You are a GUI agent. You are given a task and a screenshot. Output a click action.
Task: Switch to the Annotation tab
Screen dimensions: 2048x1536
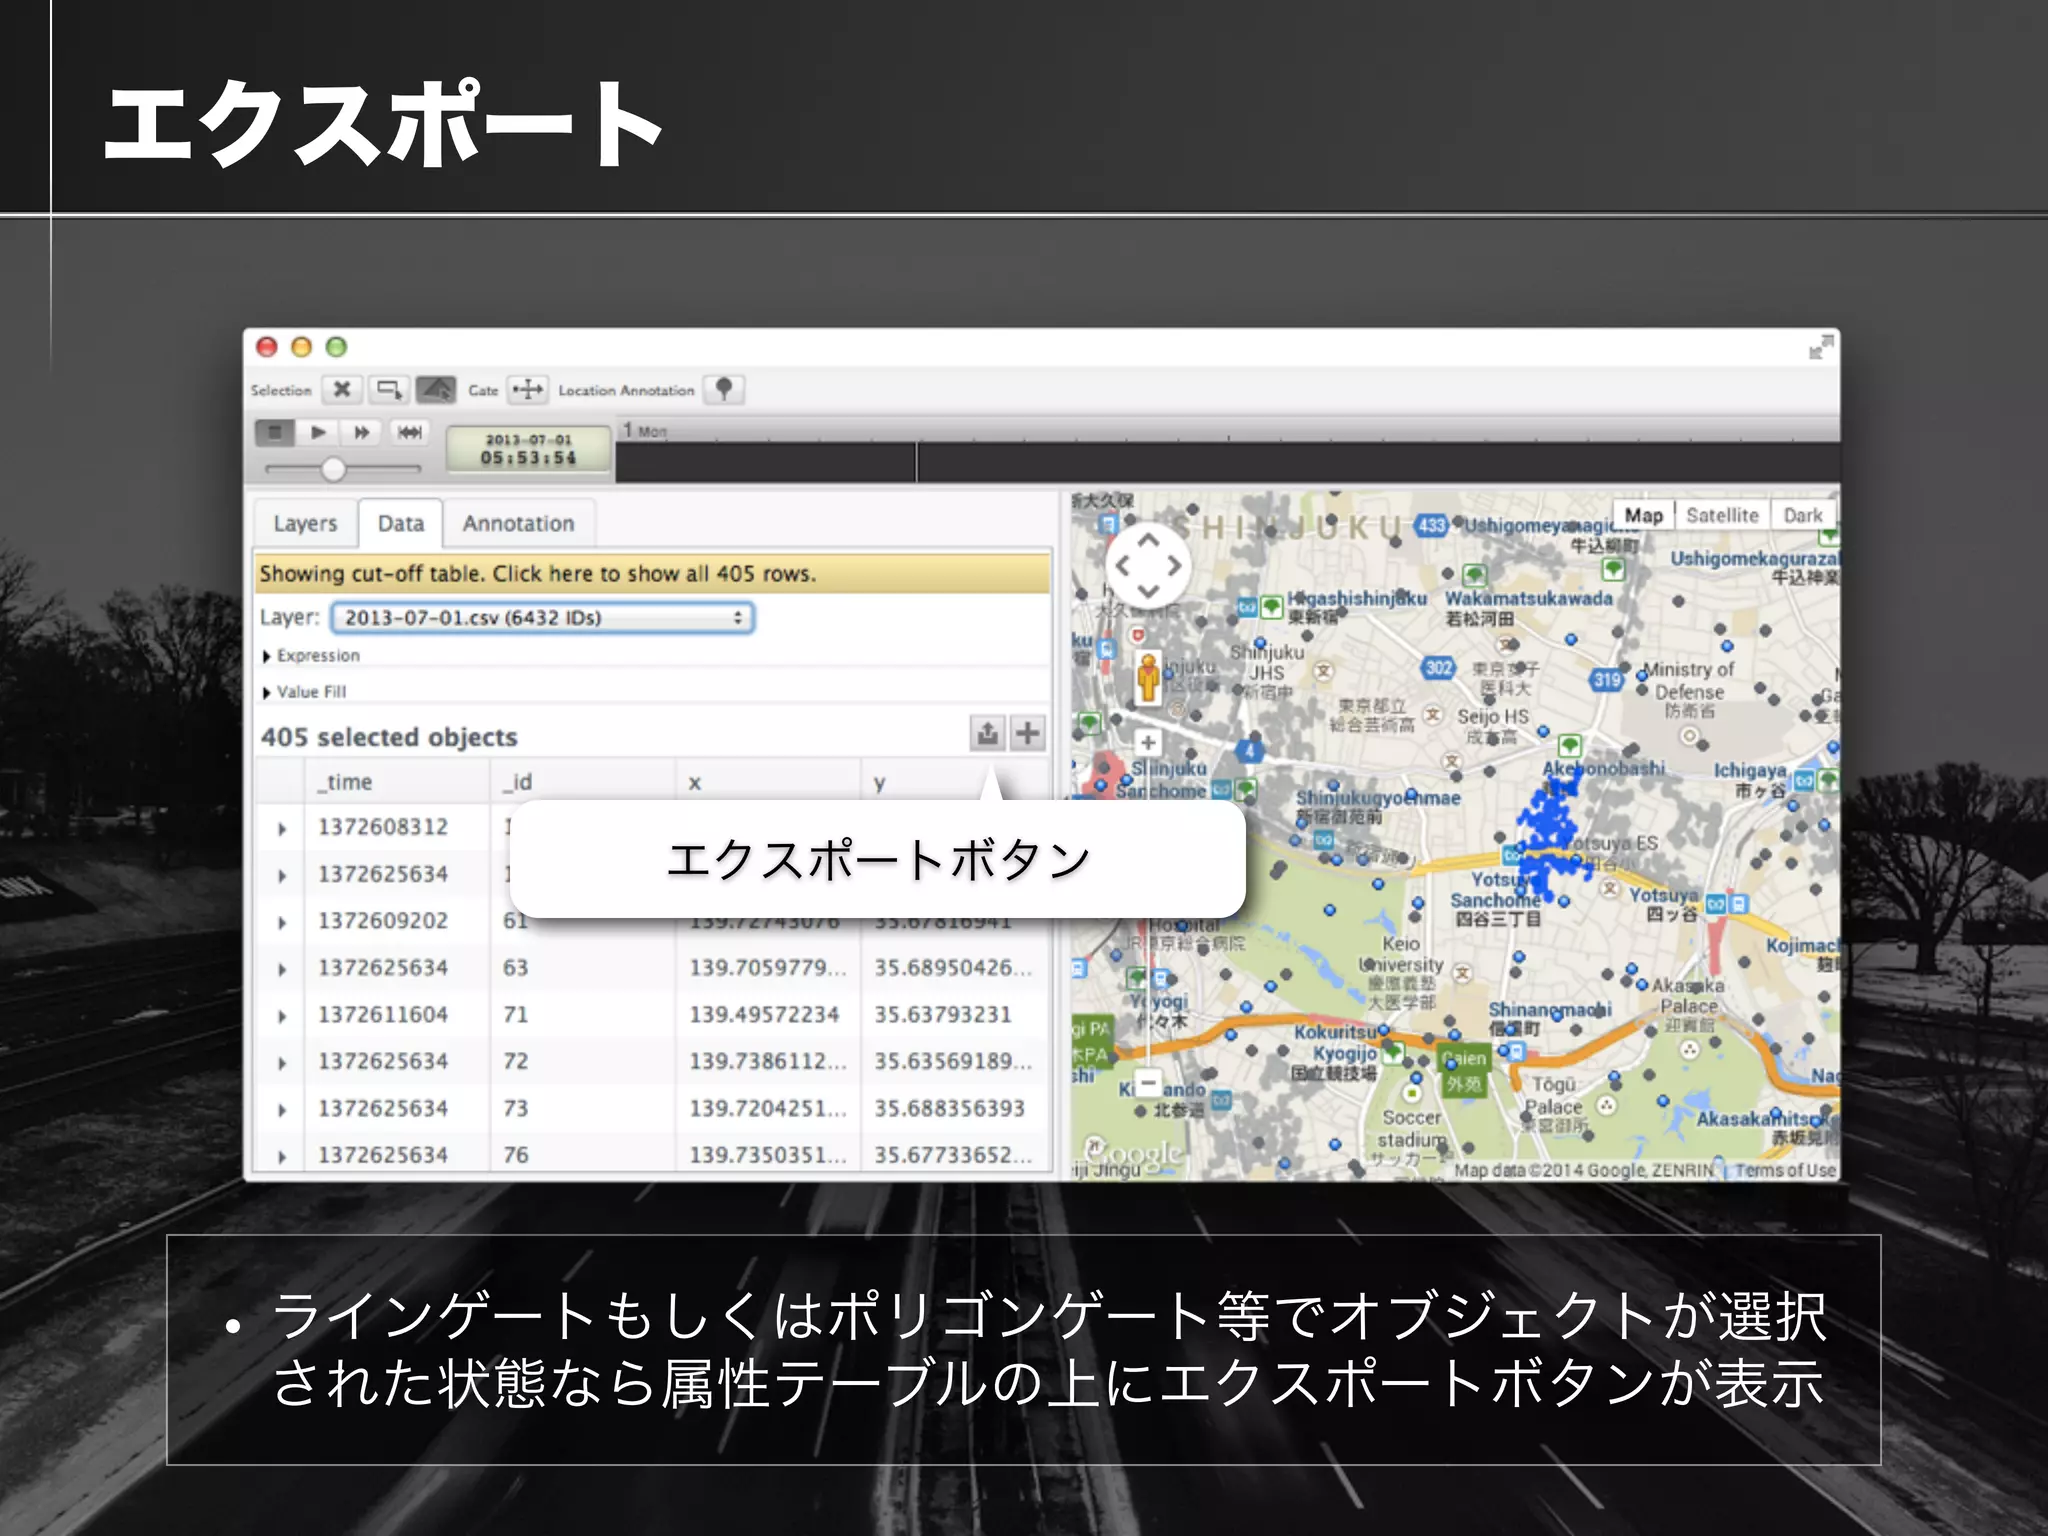click(x=518, y=523)
